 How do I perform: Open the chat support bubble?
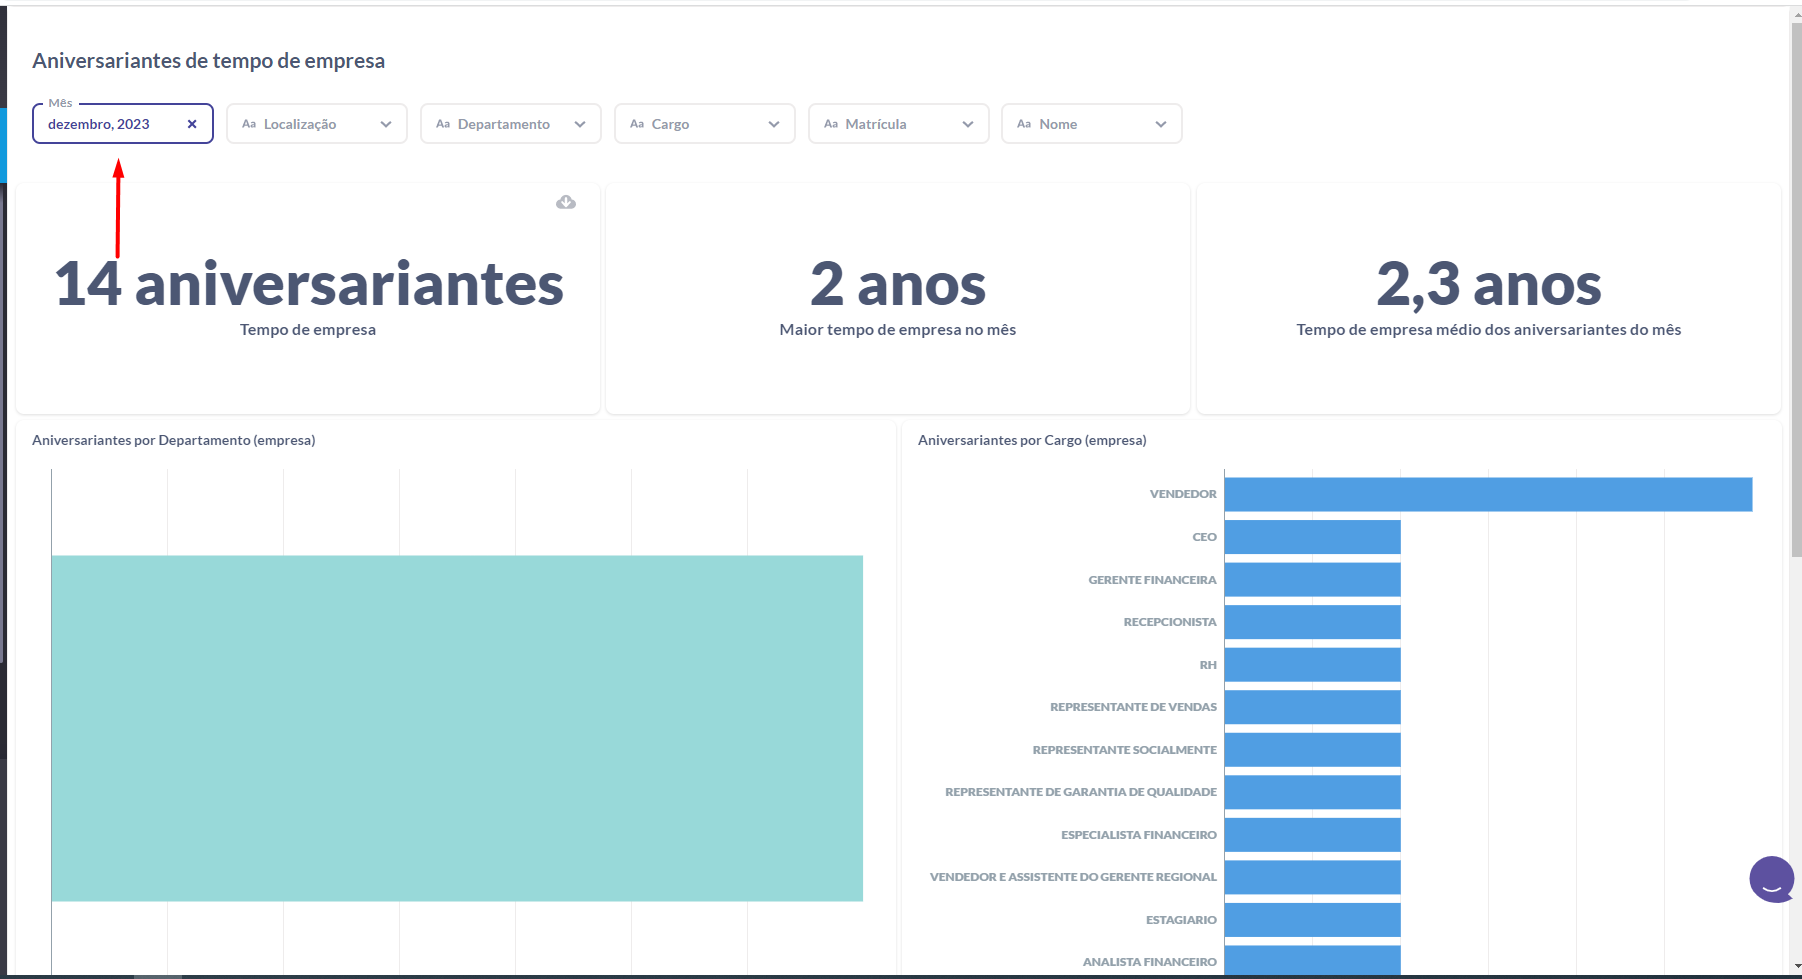click(x=1772, y=879)
